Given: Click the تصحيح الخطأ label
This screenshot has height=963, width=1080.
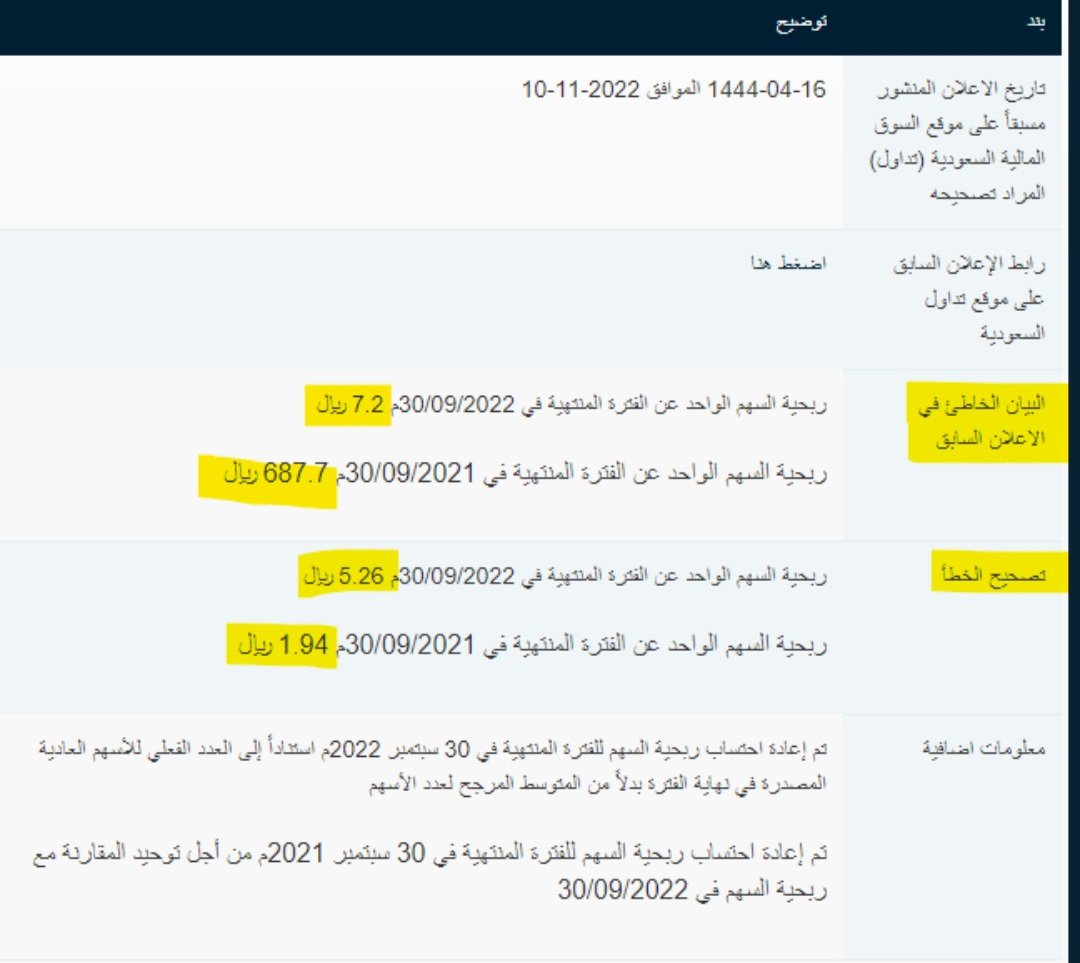Looking at the screenshot, I should tap(994, 574).
